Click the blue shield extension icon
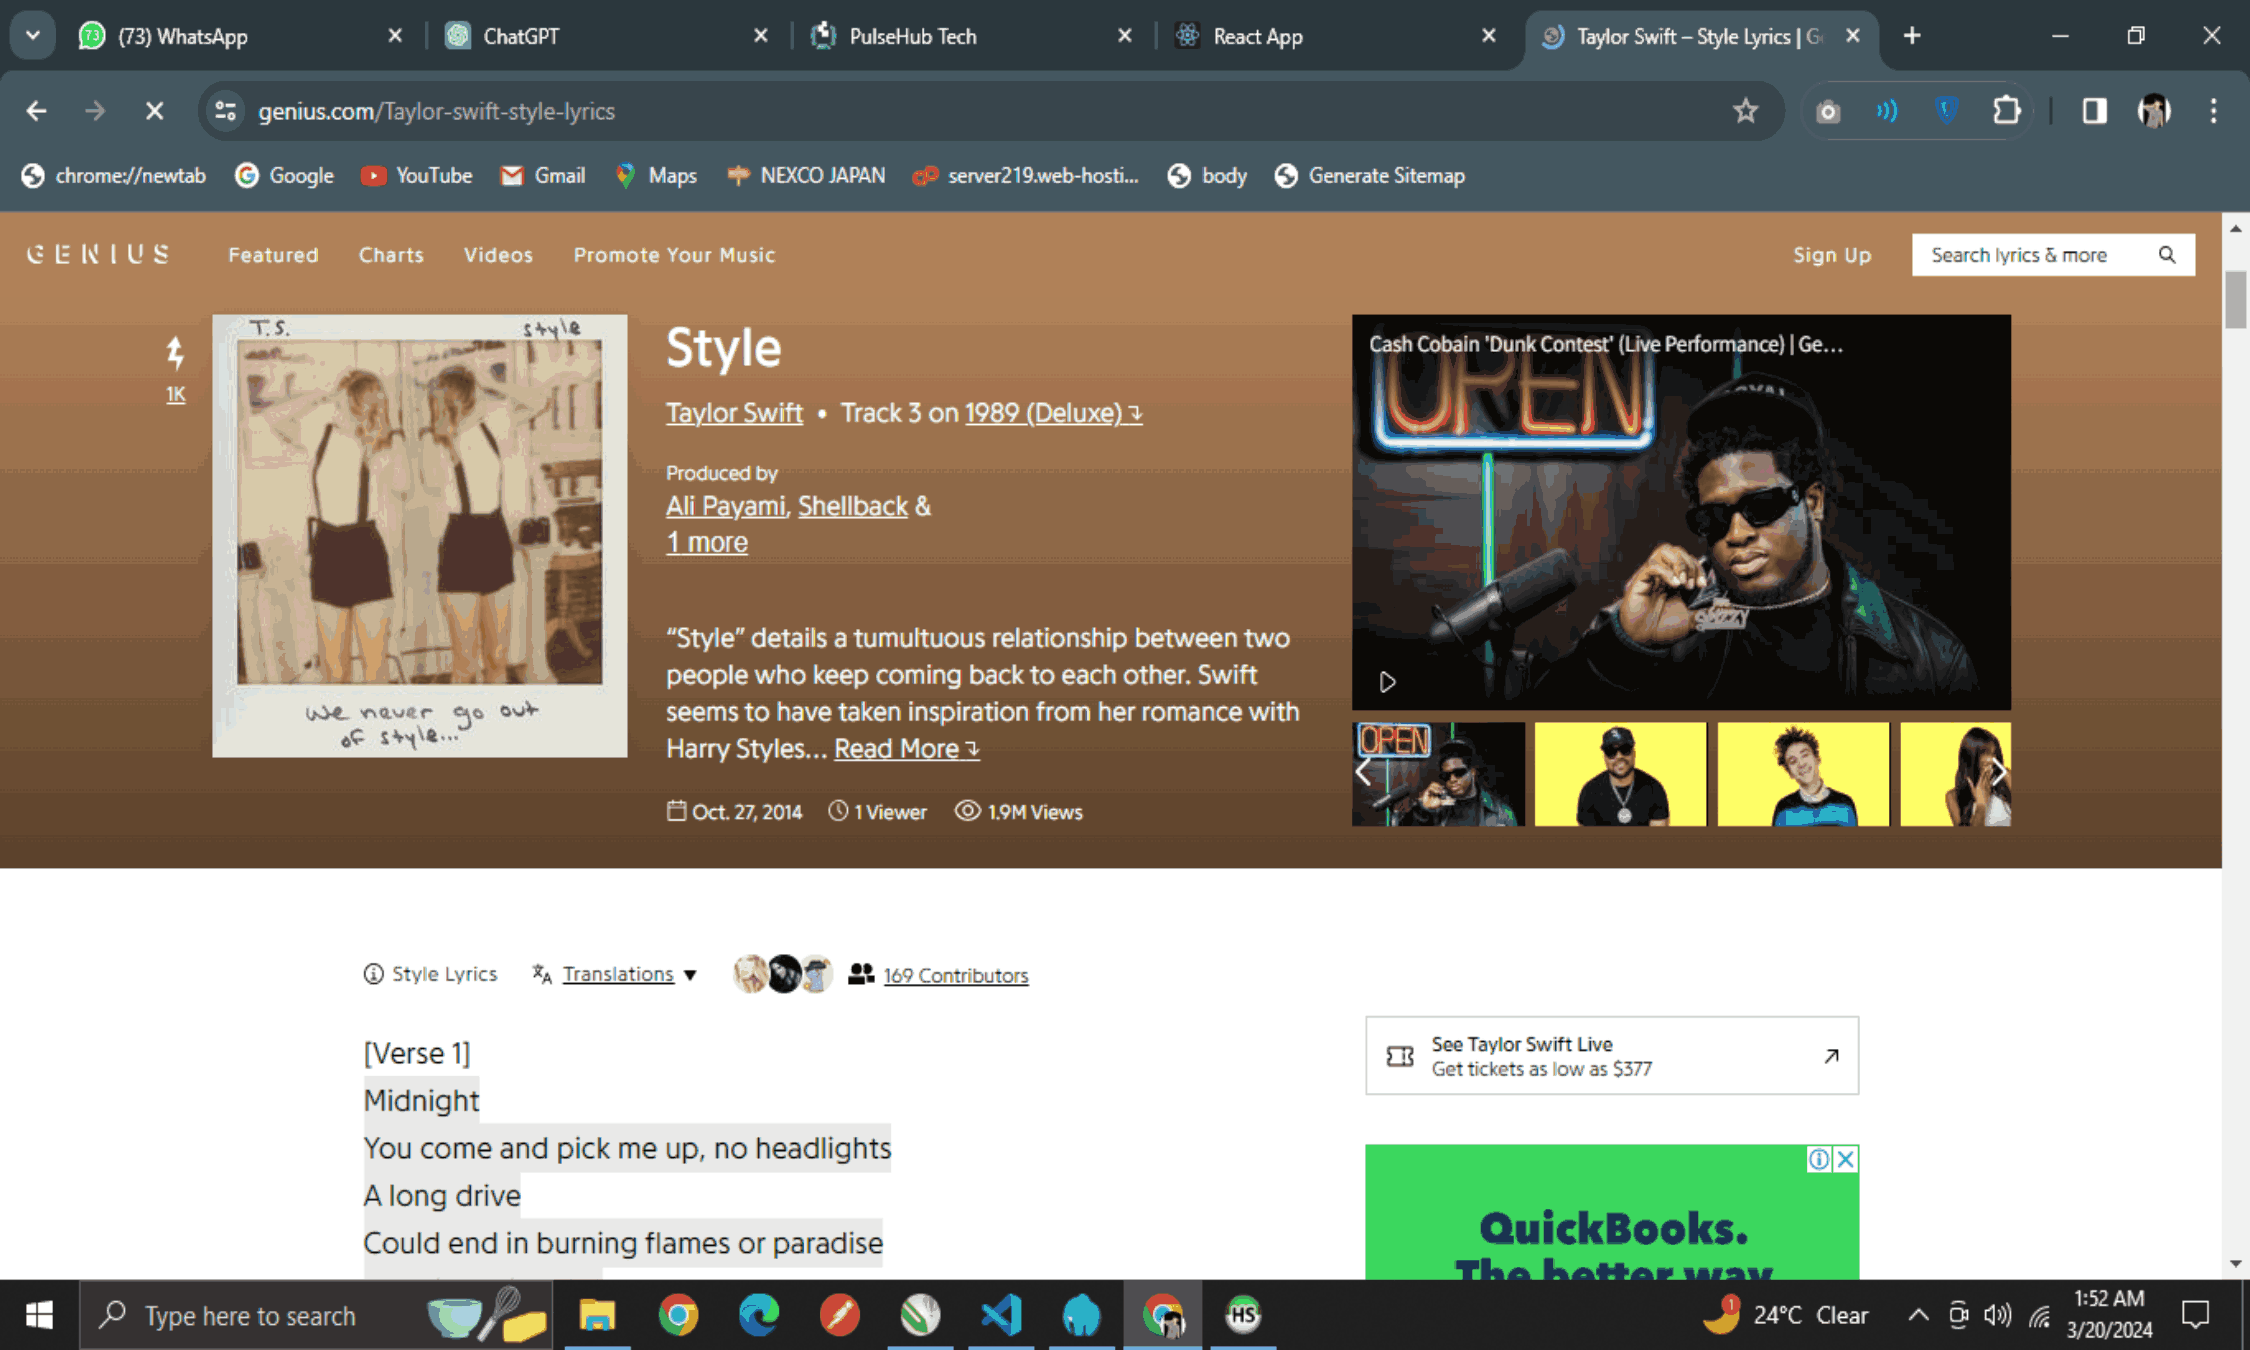Viewport: 2250px width, 1350px height. (x=1946, y=111)
